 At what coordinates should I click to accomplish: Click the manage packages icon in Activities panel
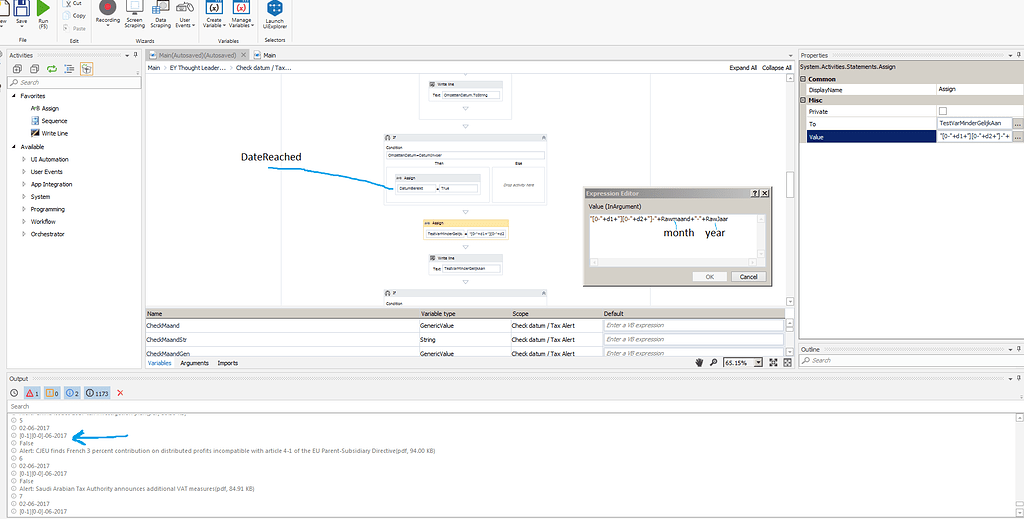tap(86, 69)
